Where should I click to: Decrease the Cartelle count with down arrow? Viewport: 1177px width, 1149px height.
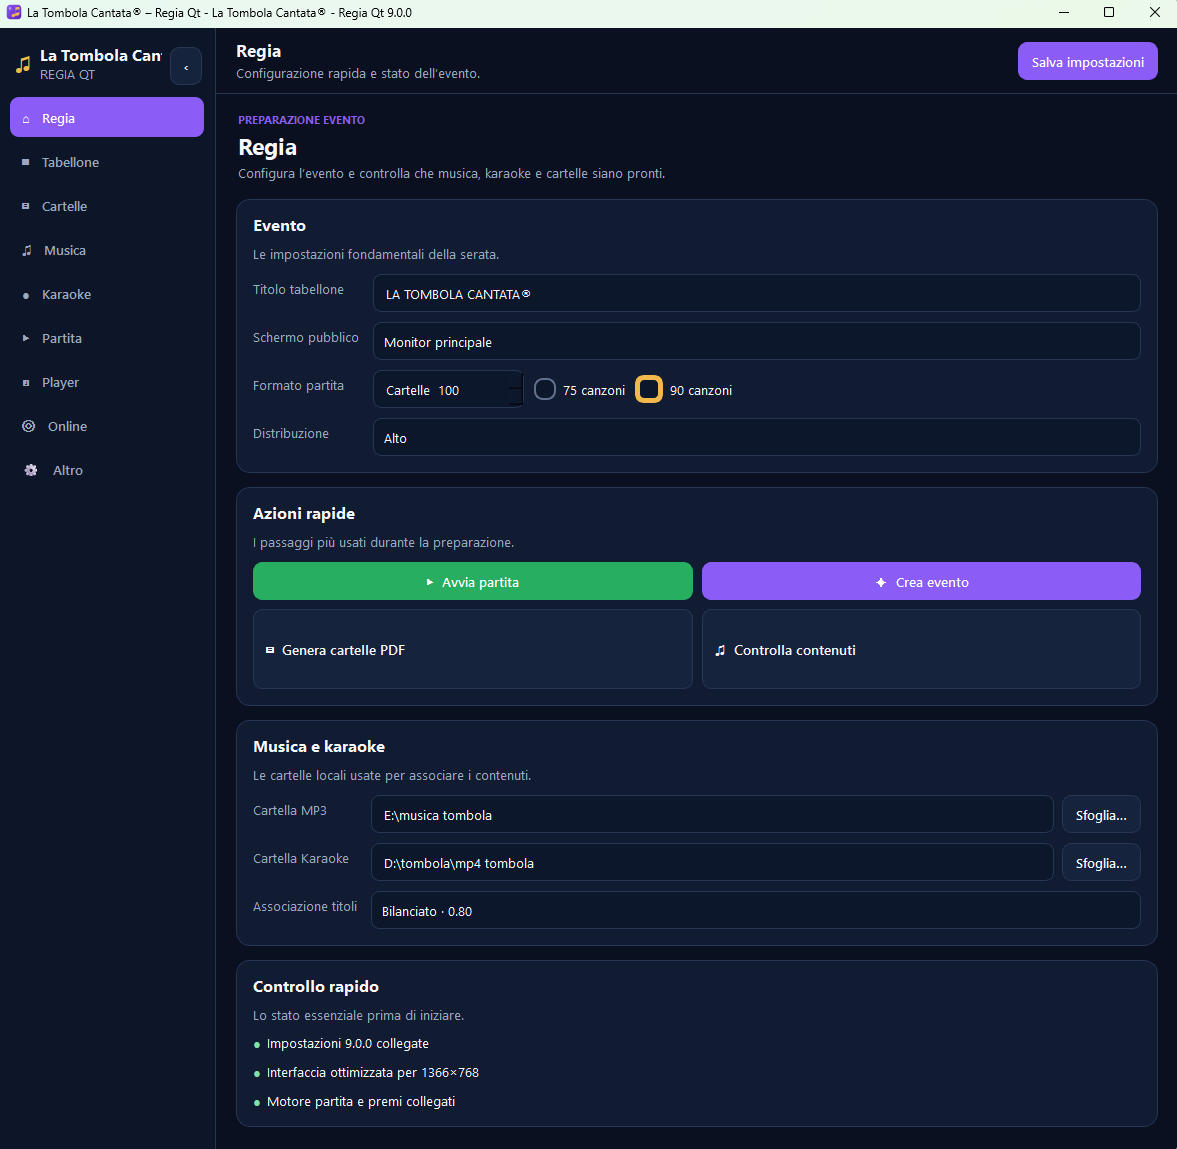pyautogui.click(x=515, y=398)
